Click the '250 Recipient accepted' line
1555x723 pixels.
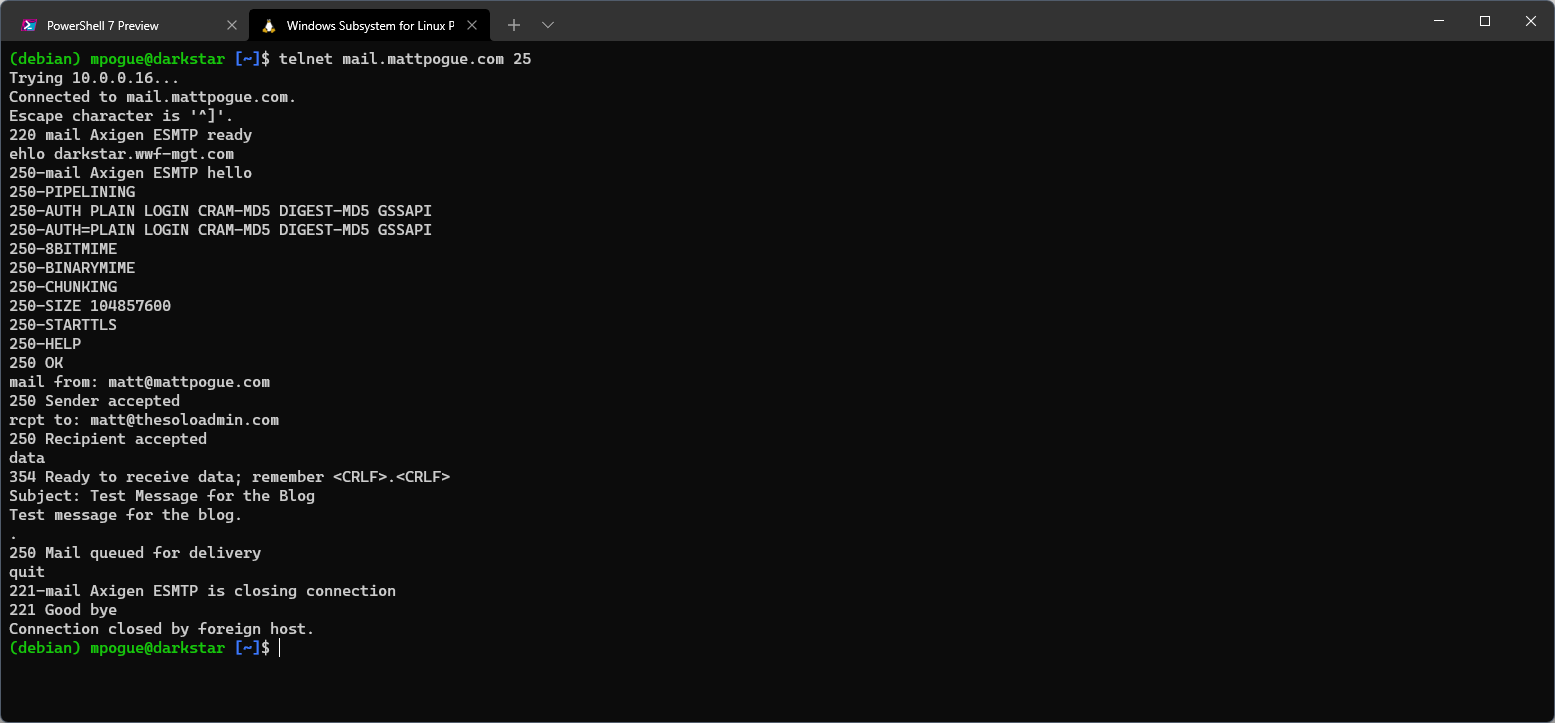(108, 439)
